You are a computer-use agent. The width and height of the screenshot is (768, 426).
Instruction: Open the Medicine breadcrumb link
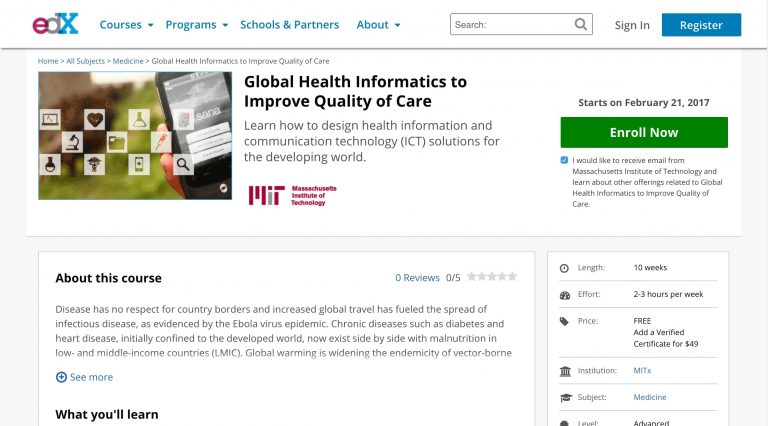(x=128, y=61)
